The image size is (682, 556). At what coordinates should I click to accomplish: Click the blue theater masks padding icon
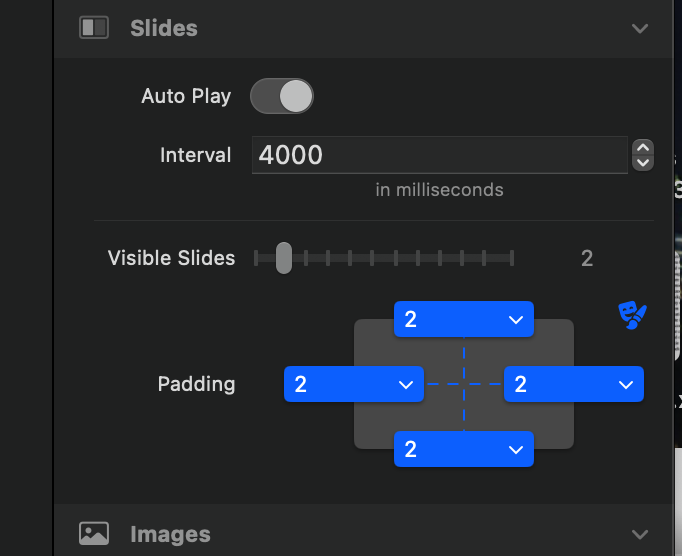pos(632,316)
